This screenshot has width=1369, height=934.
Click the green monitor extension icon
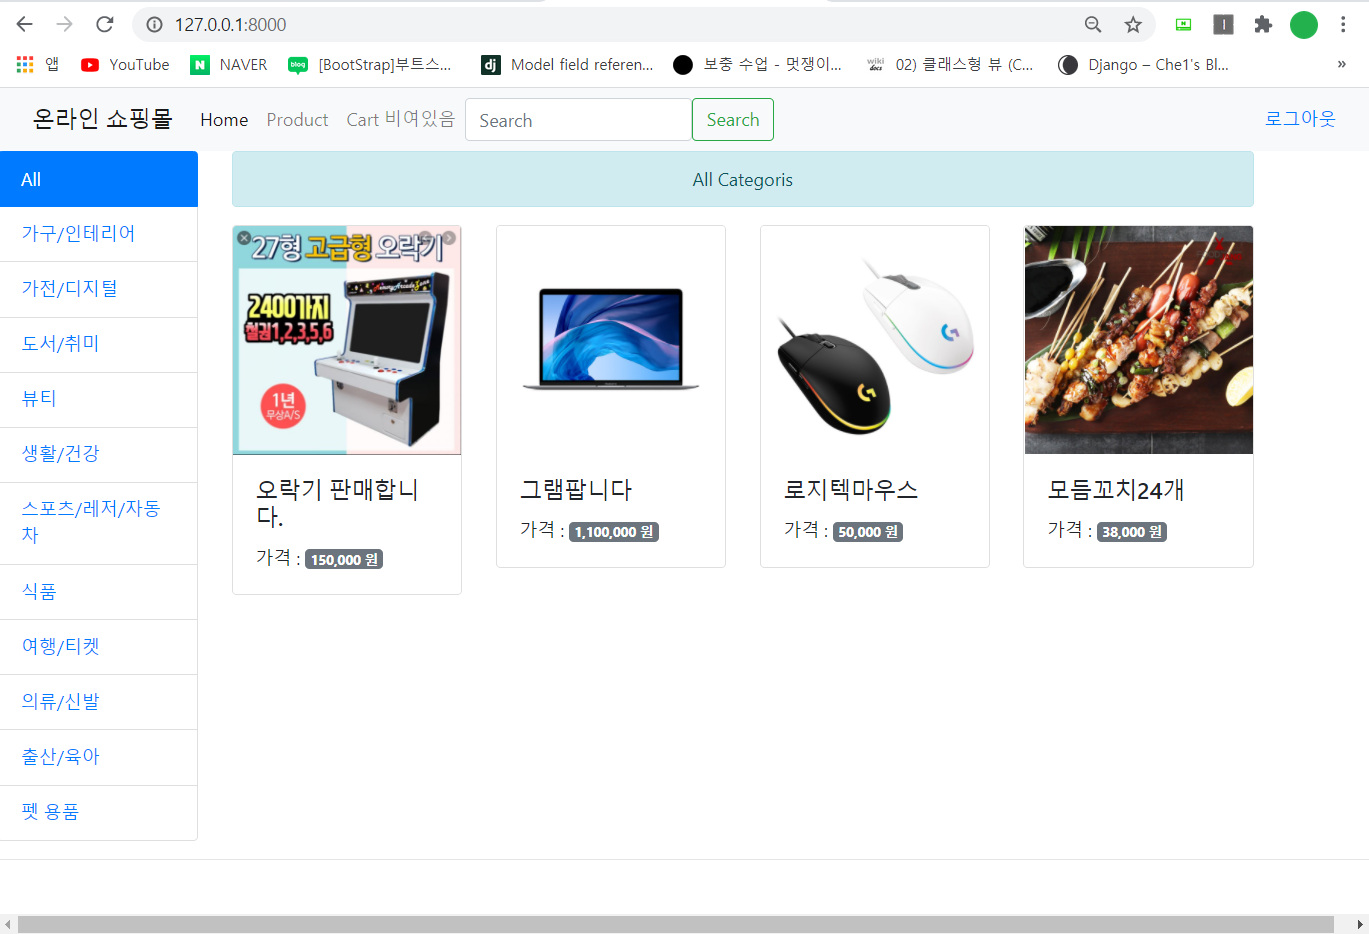click(x=1183, y=24)
